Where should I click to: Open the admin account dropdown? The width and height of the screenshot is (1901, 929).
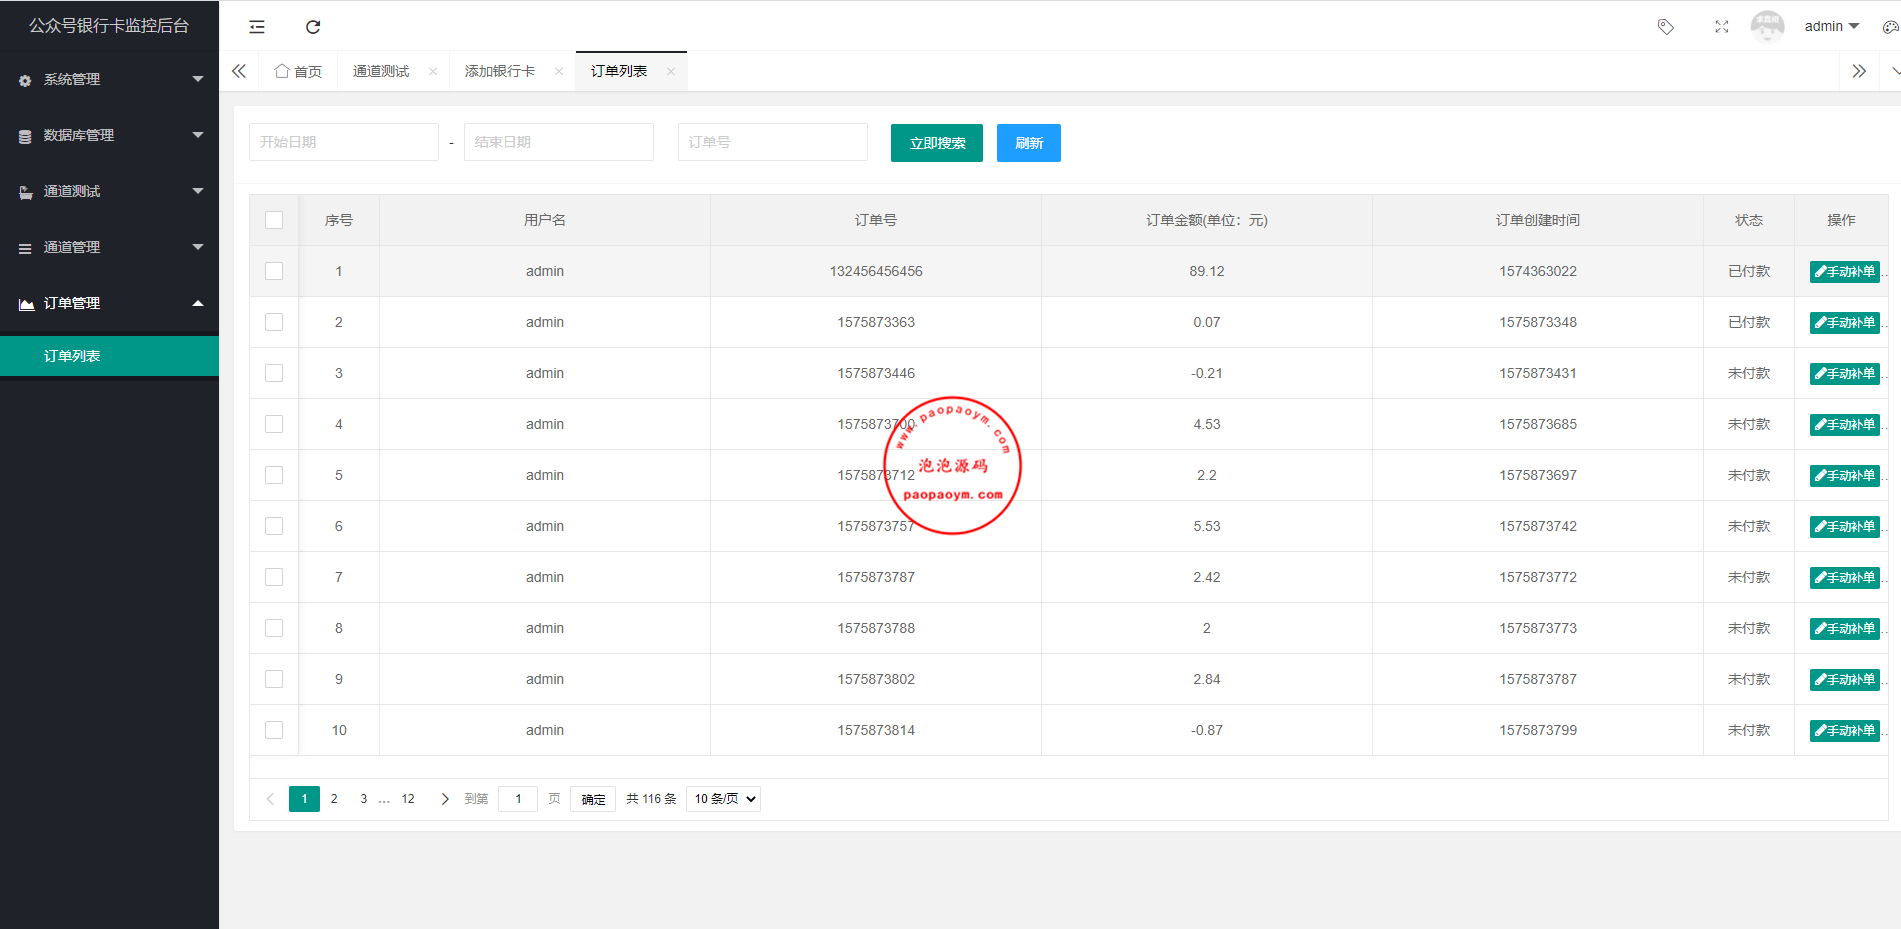coord(1831,27)
